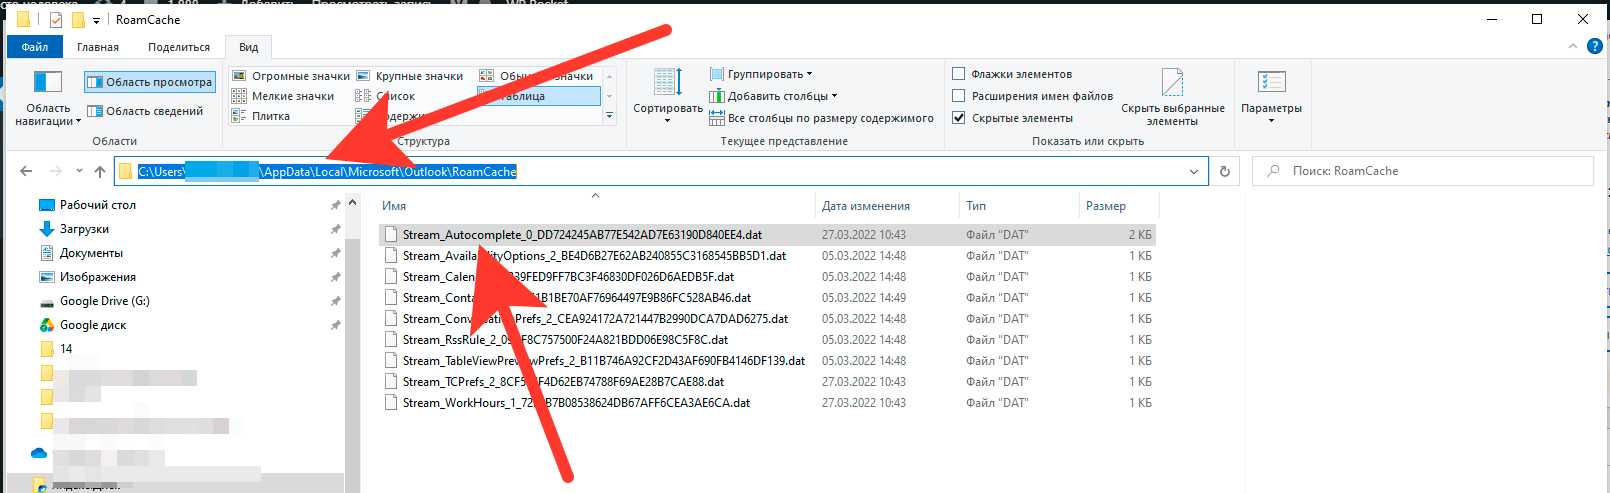The image size is (1610, 493).
Task: Open Документы in navigation pane
Action: (91, 253)
